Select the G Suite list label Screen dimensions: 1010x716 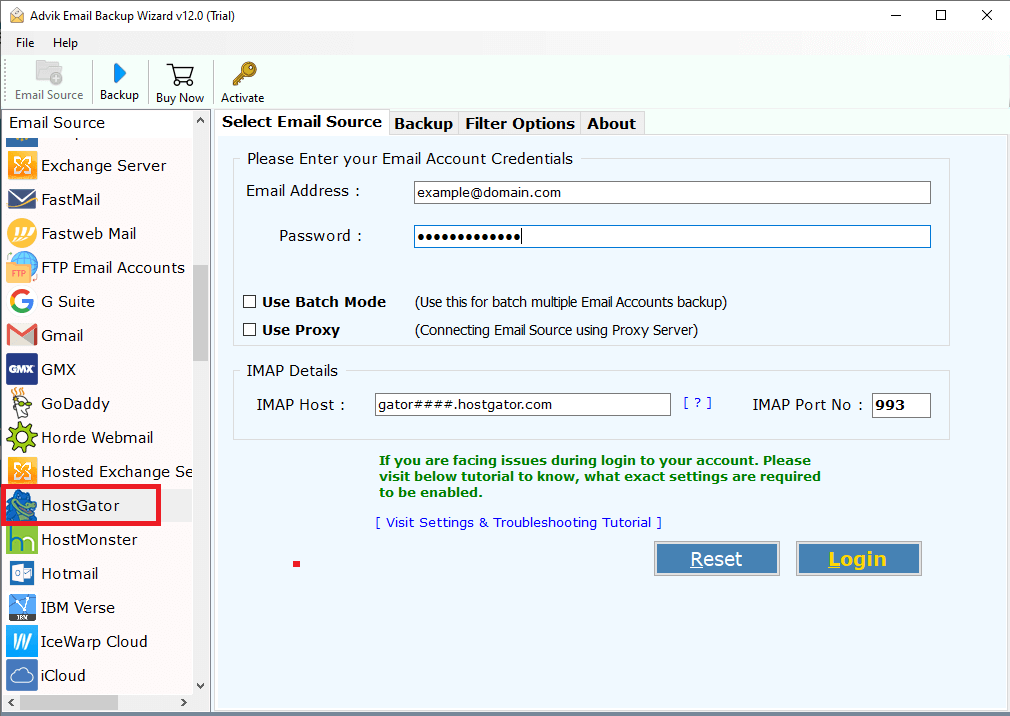pyautogui.click(x=68, y=301)
